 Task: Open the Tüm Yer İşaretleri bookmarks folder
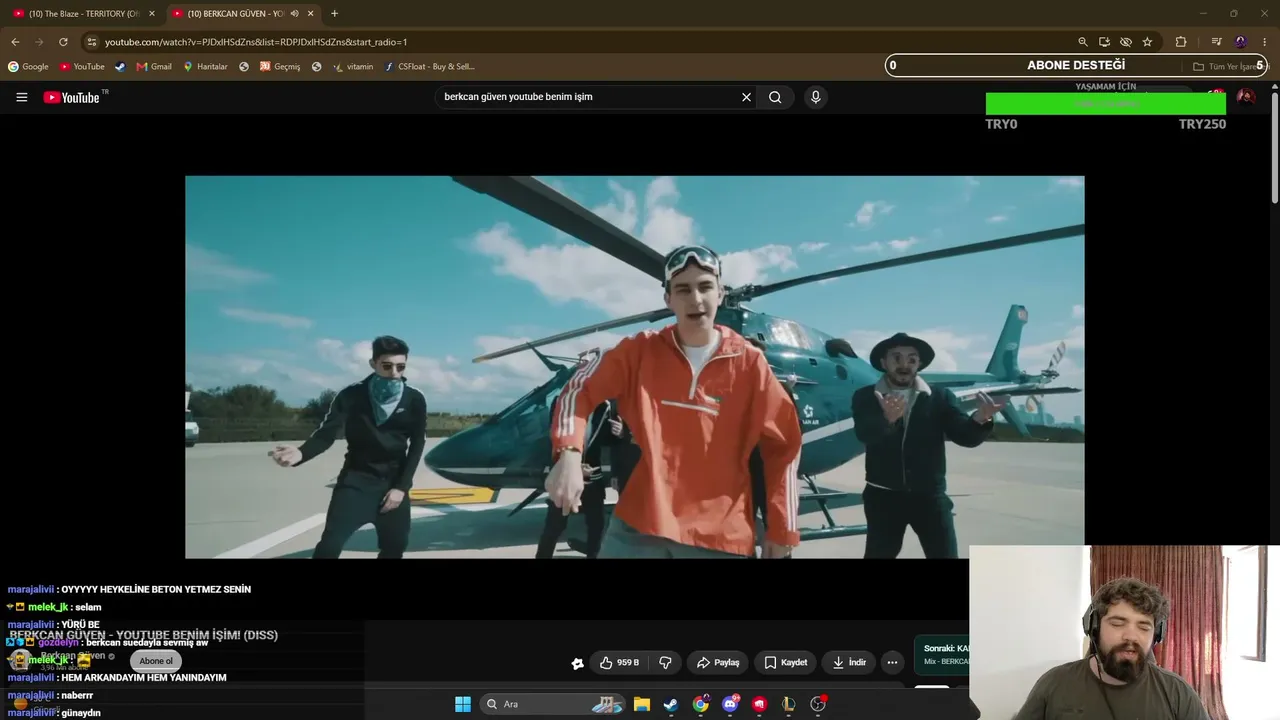pyautogui.click(x=1228, y=67)
